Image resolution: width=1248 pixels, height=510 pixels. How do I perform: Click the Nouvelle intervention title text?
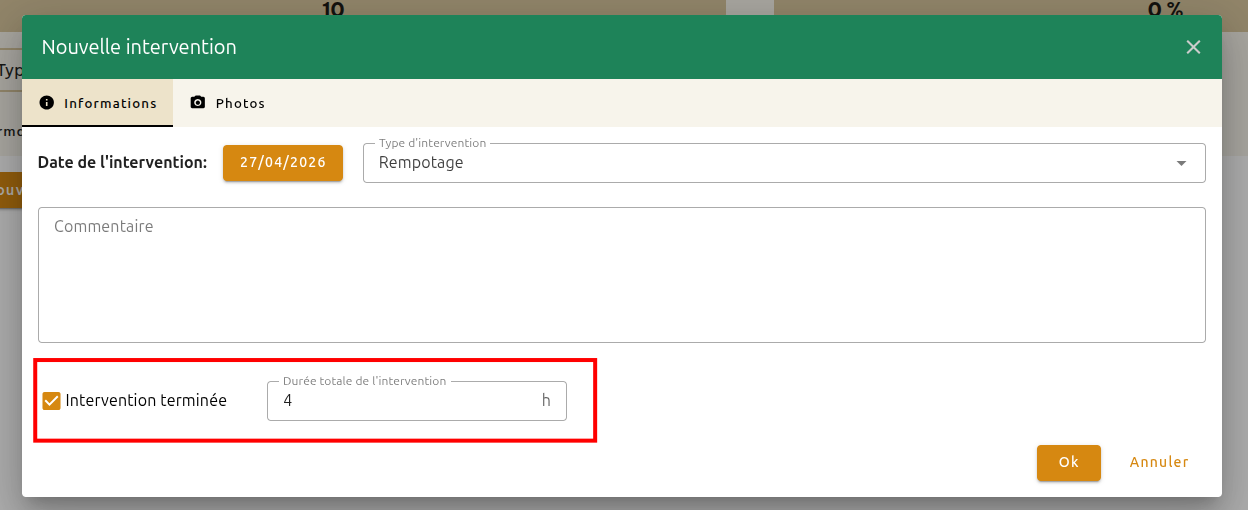tap(139, 47)
